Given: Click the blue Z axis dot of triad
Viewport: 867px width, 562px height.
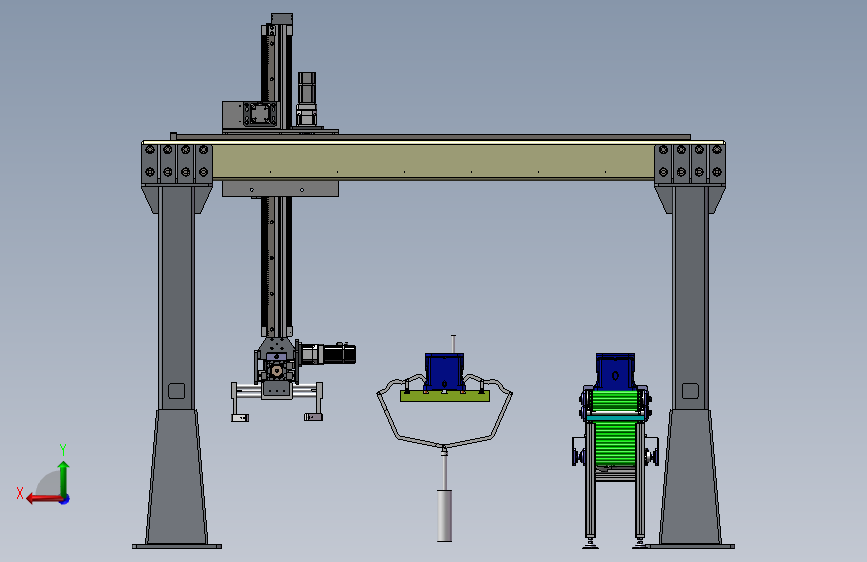Looking at the screenshot, I should (x=65, y=500).
